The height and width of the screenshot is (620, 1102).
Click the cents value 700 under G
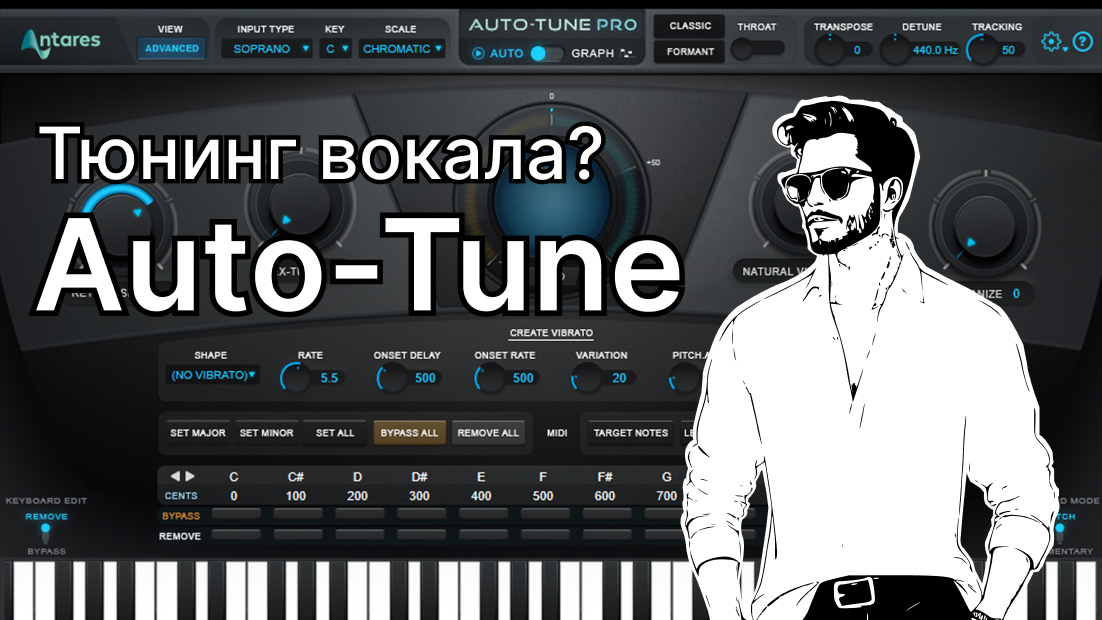pyautogui.click(x=666, y=496)
